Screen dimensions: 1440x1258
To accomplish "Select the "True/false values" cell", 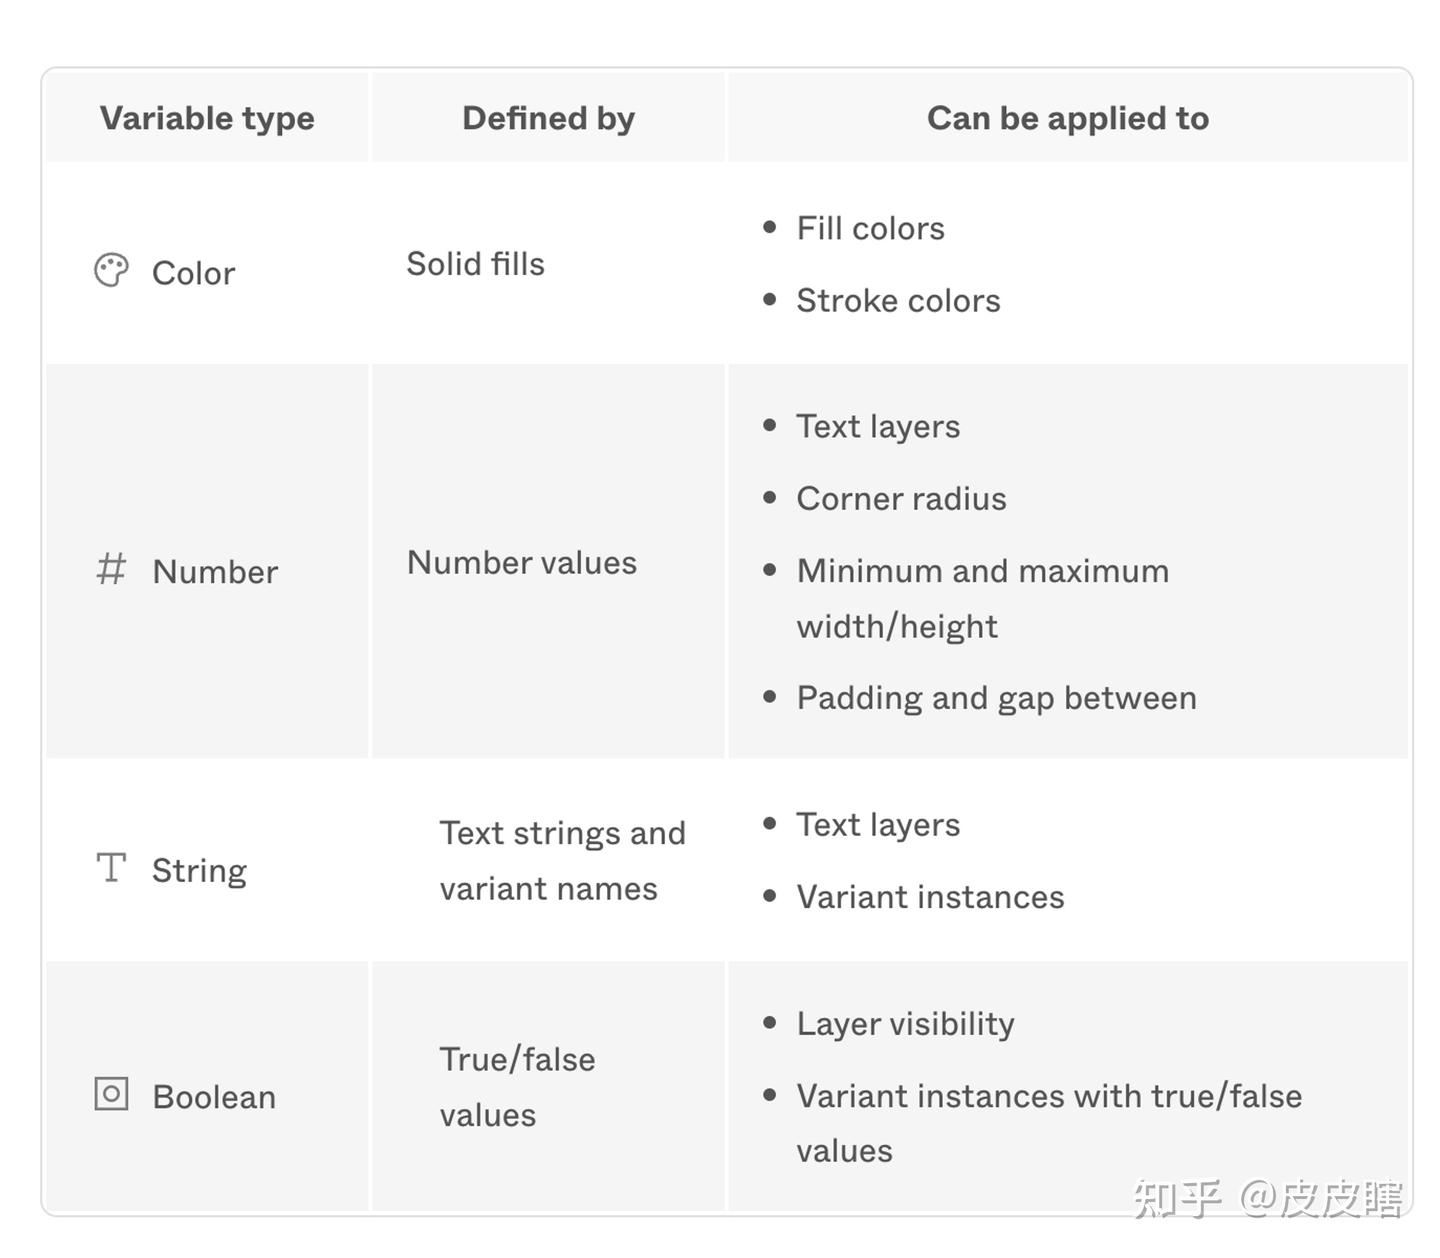I will pyautogui.click(x=517, y=1087).
